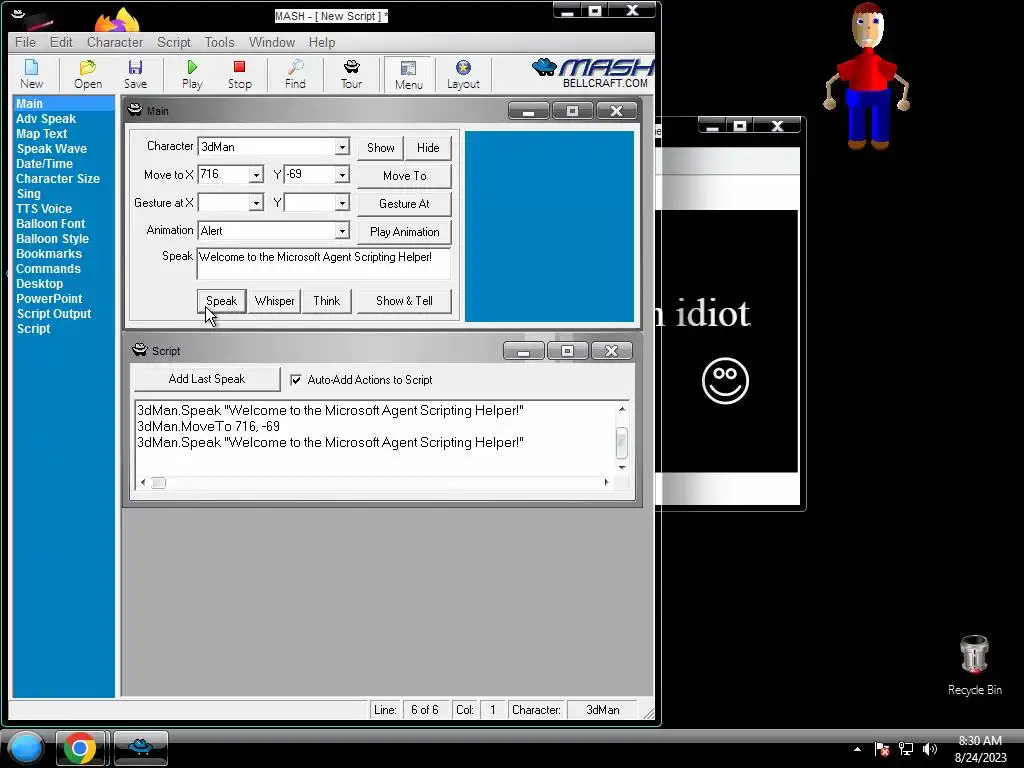Open the Recycle Bin on the desktop

[974, 665]
